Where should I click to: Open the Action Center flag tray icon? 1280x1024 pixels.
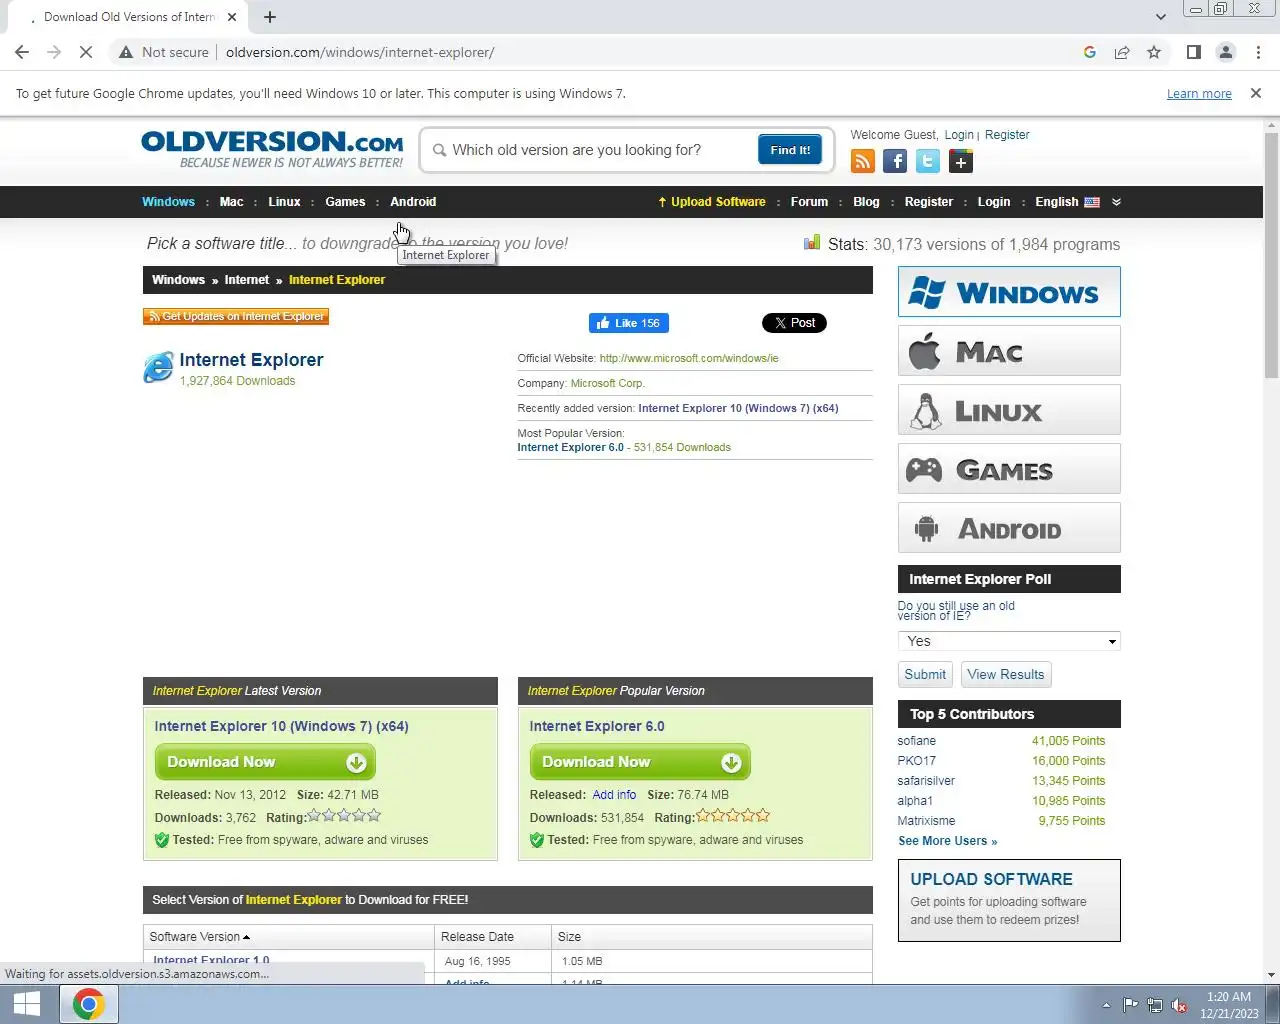click(x=1130, y=1005)
